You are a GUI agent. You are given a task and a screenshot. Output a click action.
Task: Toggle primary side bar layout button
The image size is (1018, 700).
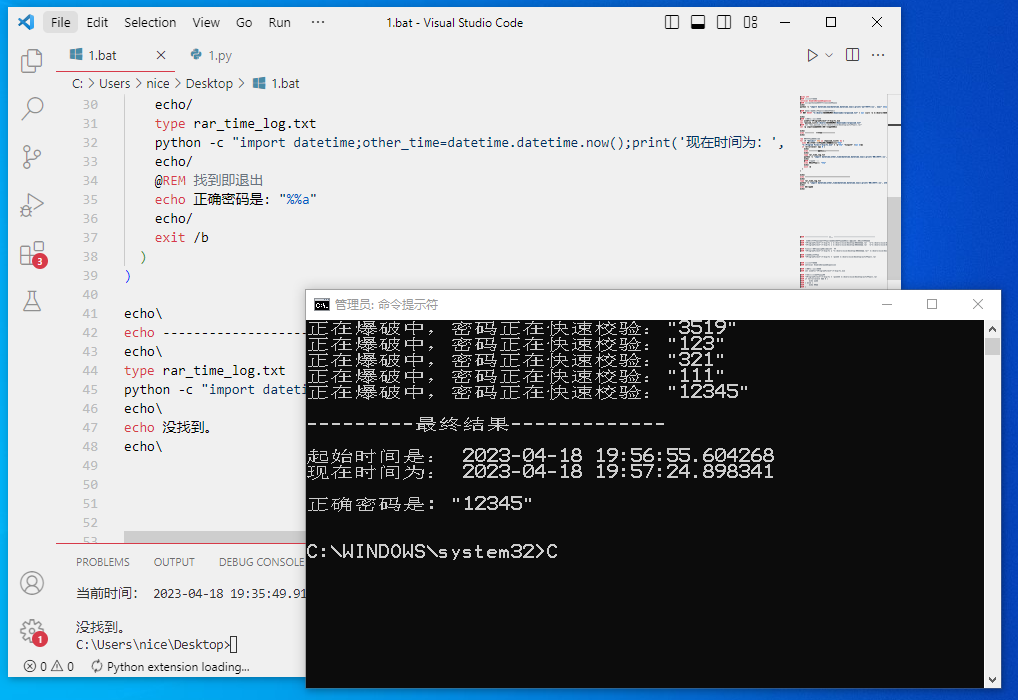[672, 22]
